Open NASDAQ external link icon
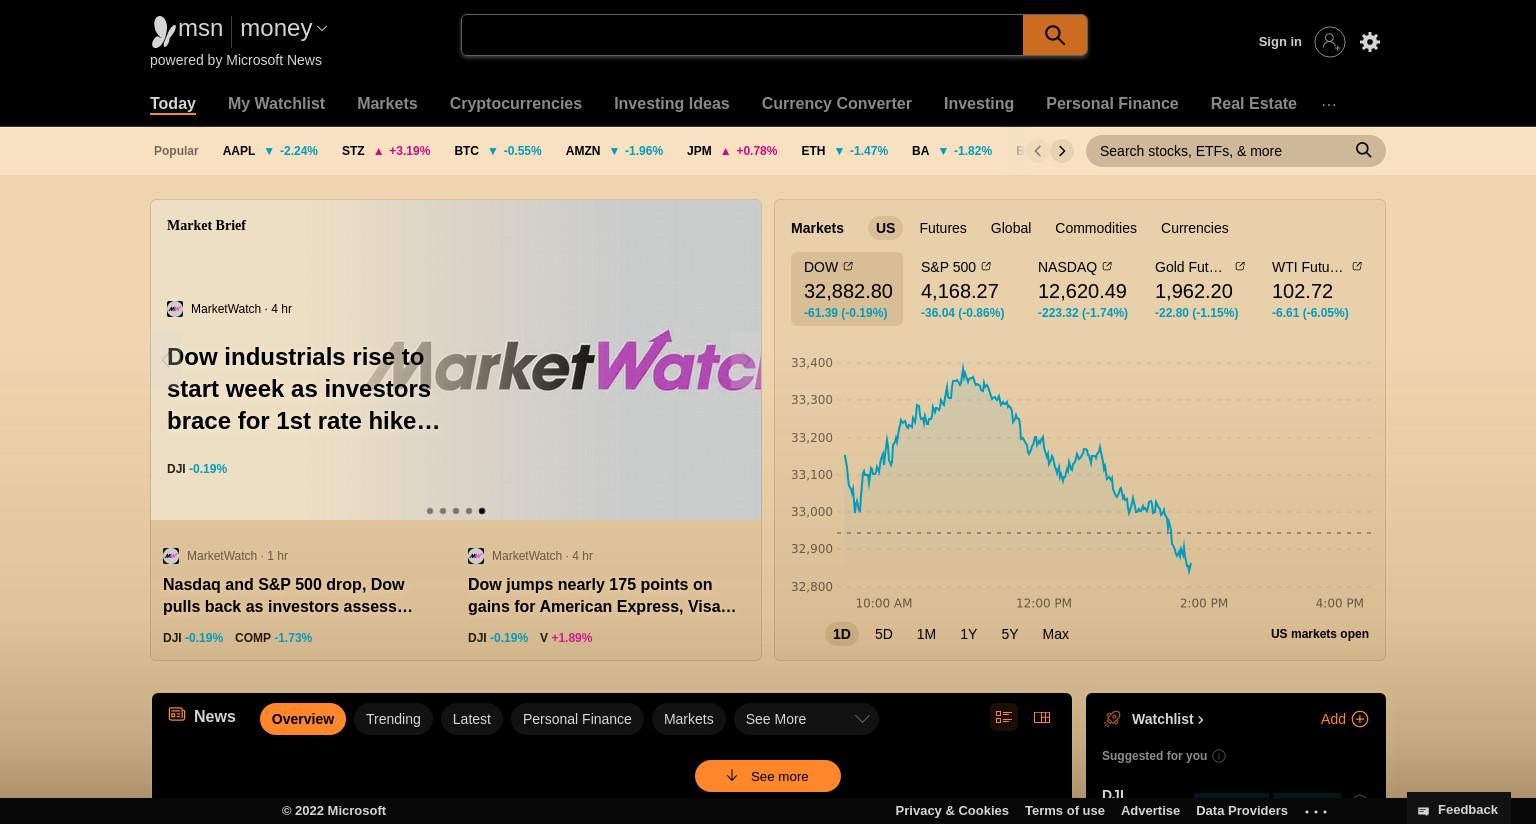1536x824 pixels. pyautogui.click(x=1107, y=266)
